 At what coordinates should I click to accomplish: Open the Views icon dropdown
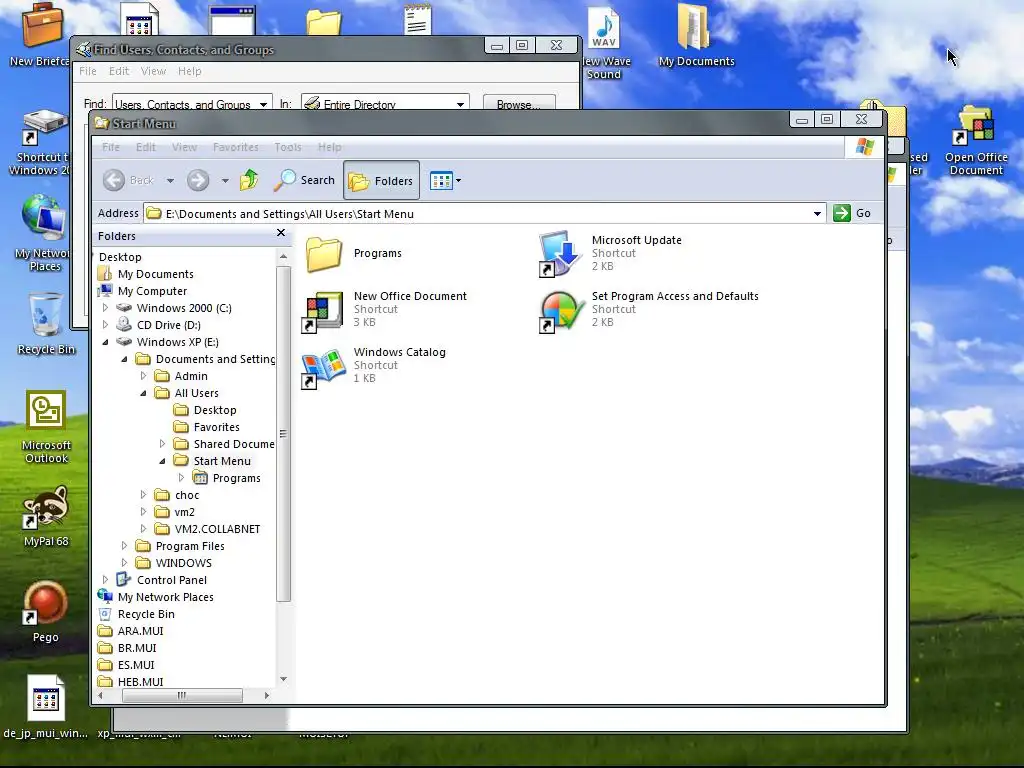(x=445, y=180)
